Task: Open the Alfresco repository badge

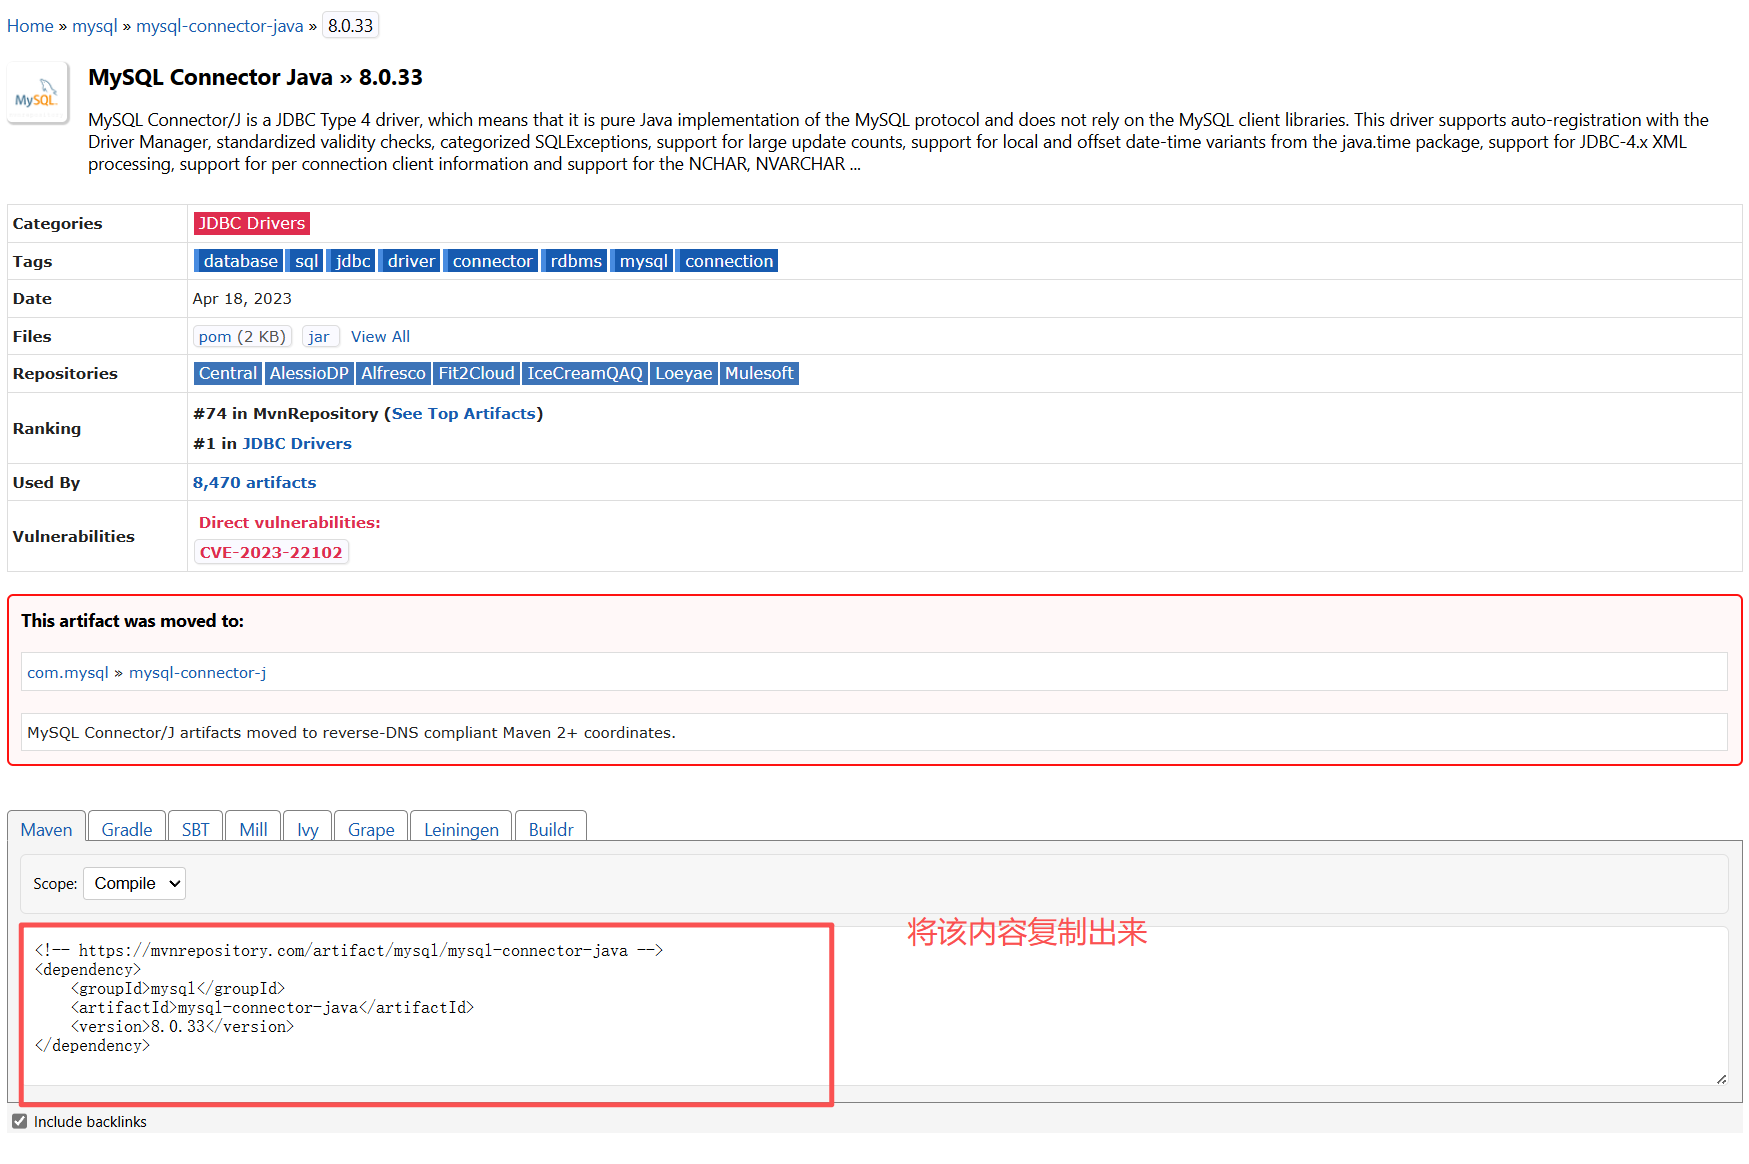Action: pos(393,373)
